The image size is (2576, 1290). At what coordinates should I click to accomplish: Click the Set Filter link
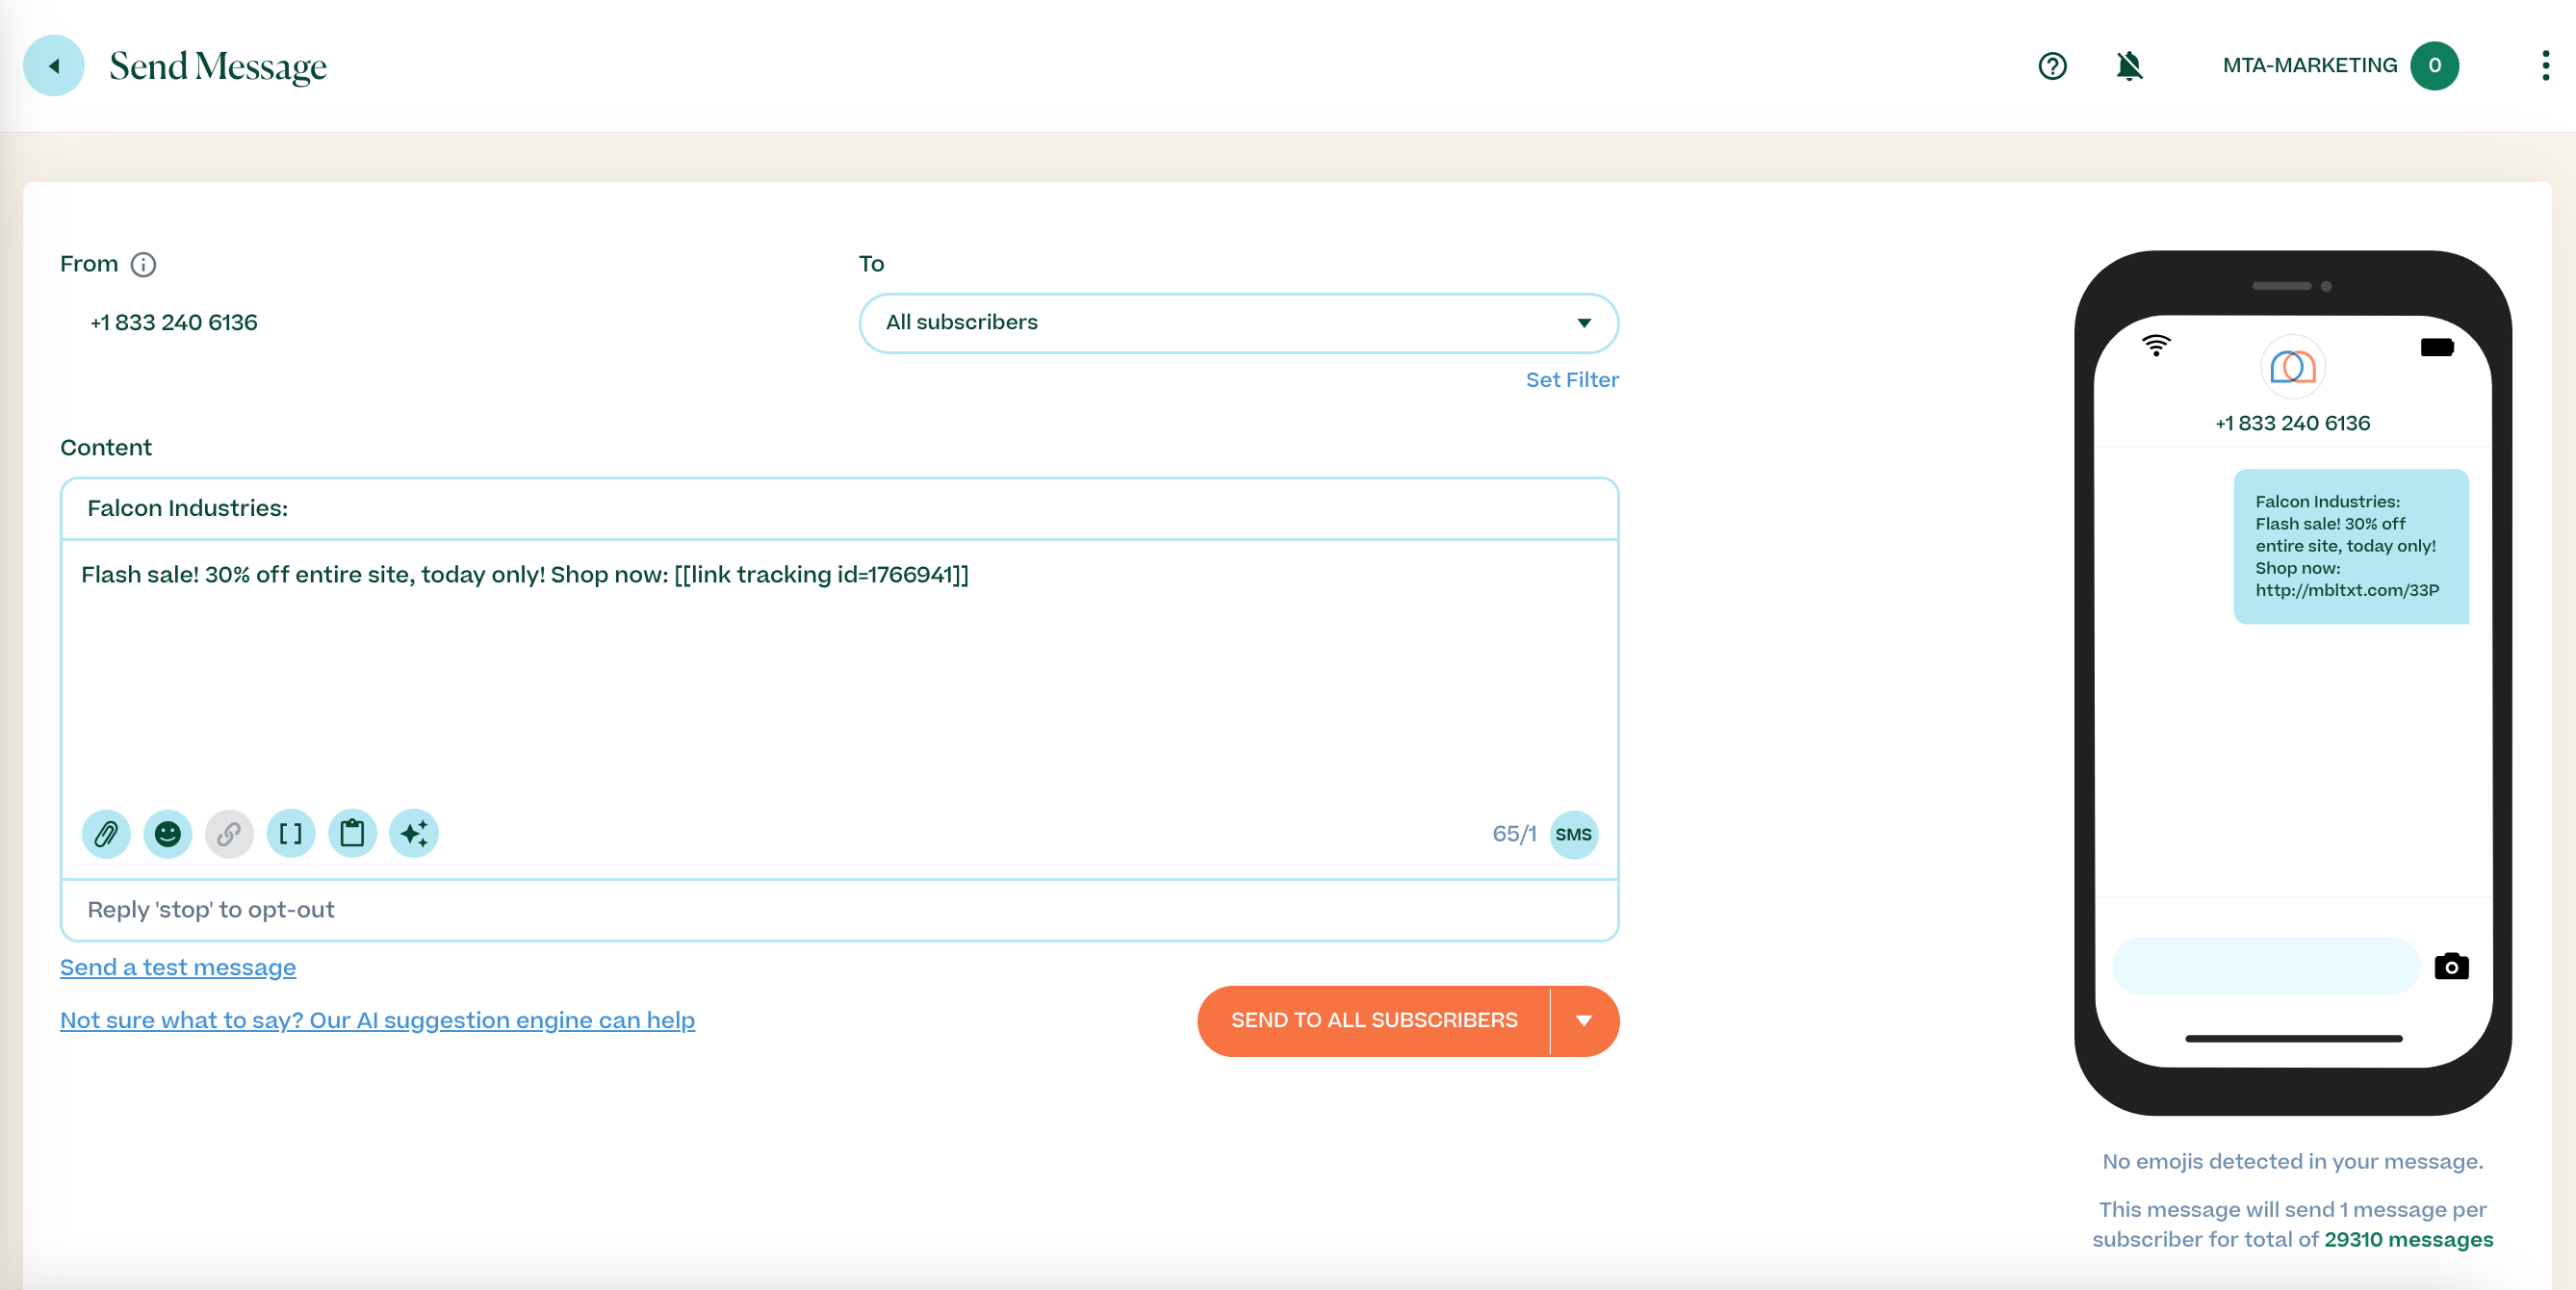[1571, 380]
